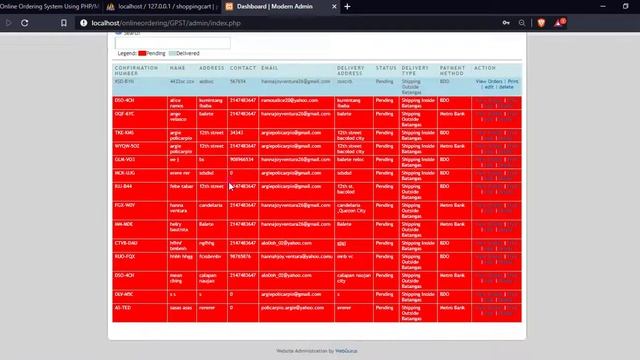The height and width of the screenshot is (360, 640).
Task: Switch to Online Ordering System Using PHP tab
Action: pyautogui.click(x=49, y=7)
